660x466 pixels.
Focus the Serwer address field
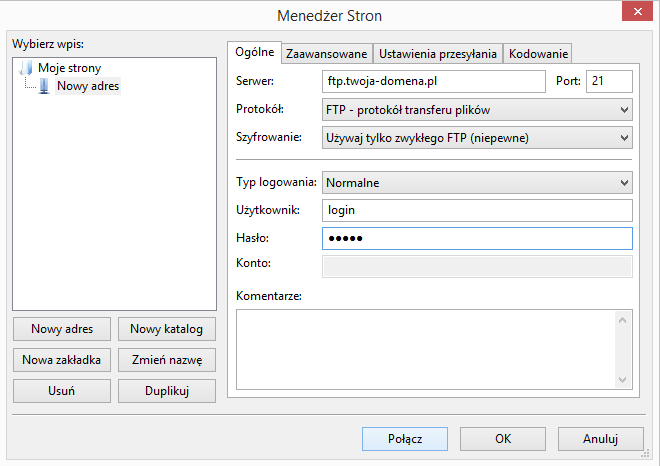434,81
